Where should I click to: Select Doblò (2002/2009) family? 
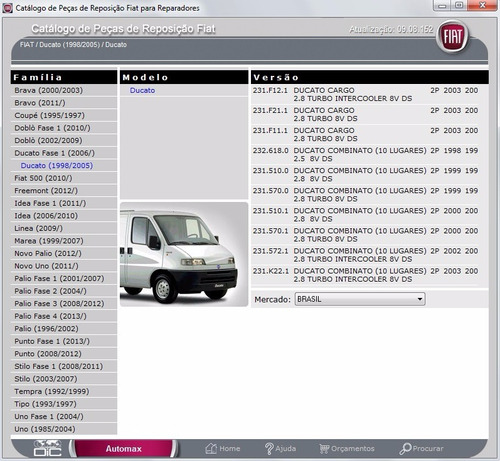point(64,140)
